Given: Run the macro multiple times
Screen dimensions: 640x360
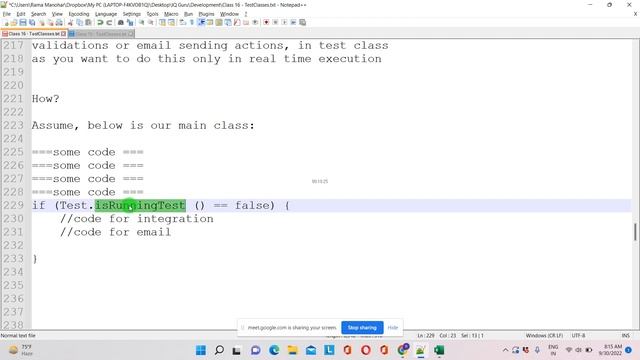Looking at the screenshot, I should 293,22.
